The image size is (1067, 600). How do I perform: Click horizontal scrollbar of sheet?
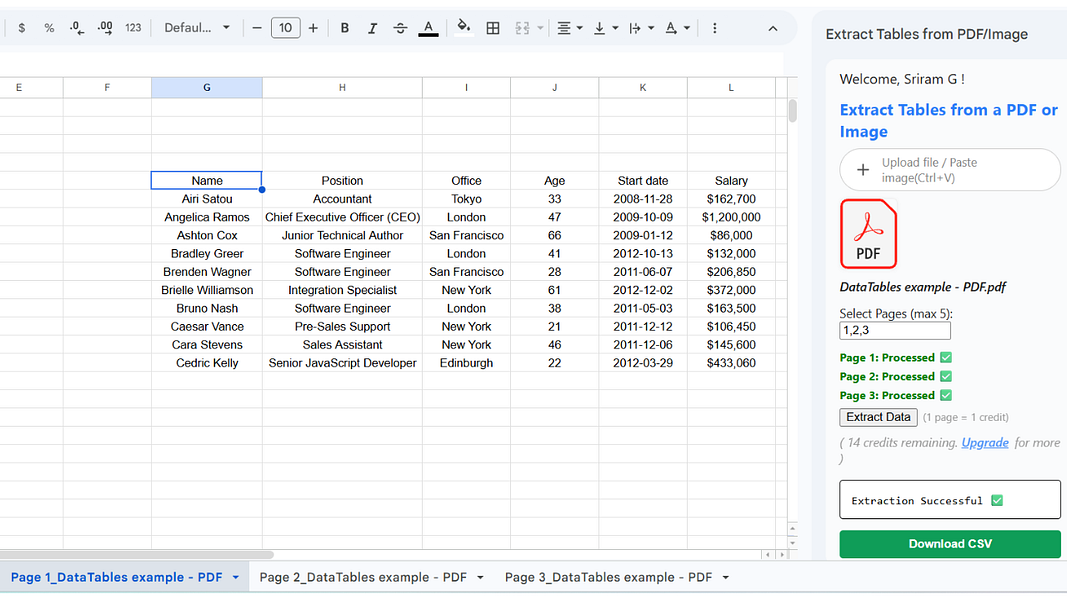(136, 554)
